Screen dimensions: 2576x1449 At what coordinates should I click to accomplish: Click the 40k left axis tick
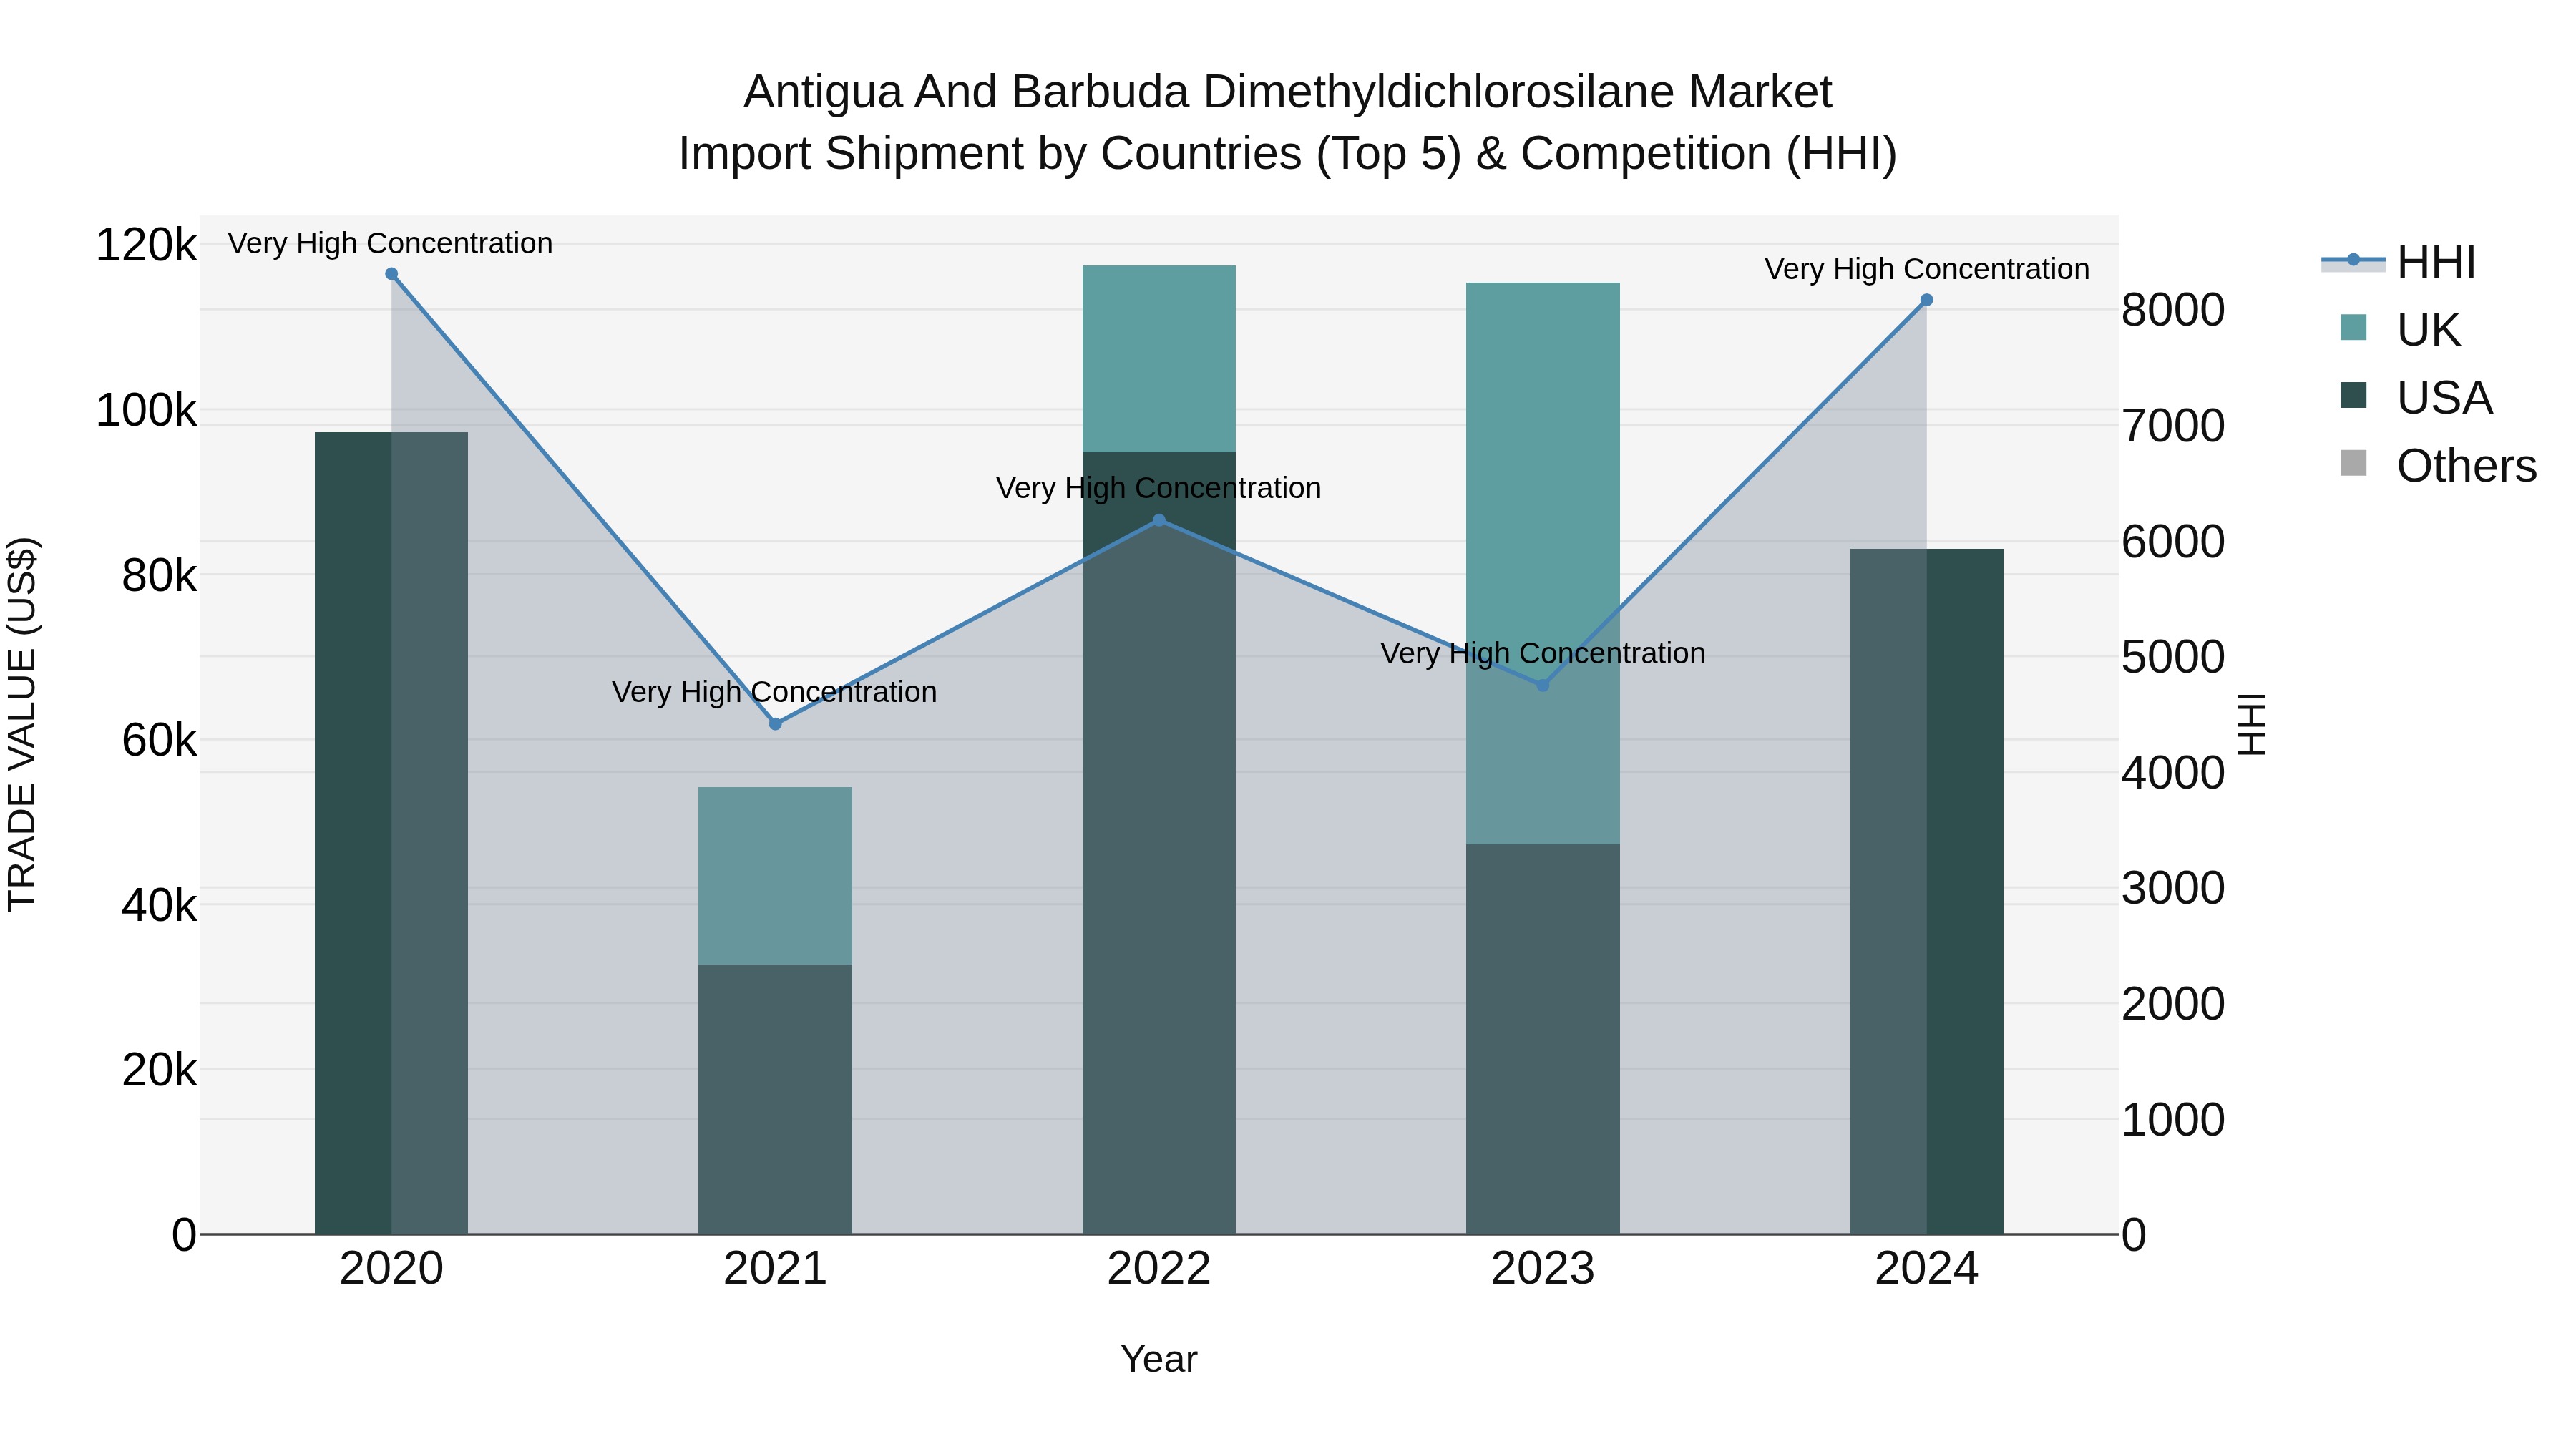(159, 906)
